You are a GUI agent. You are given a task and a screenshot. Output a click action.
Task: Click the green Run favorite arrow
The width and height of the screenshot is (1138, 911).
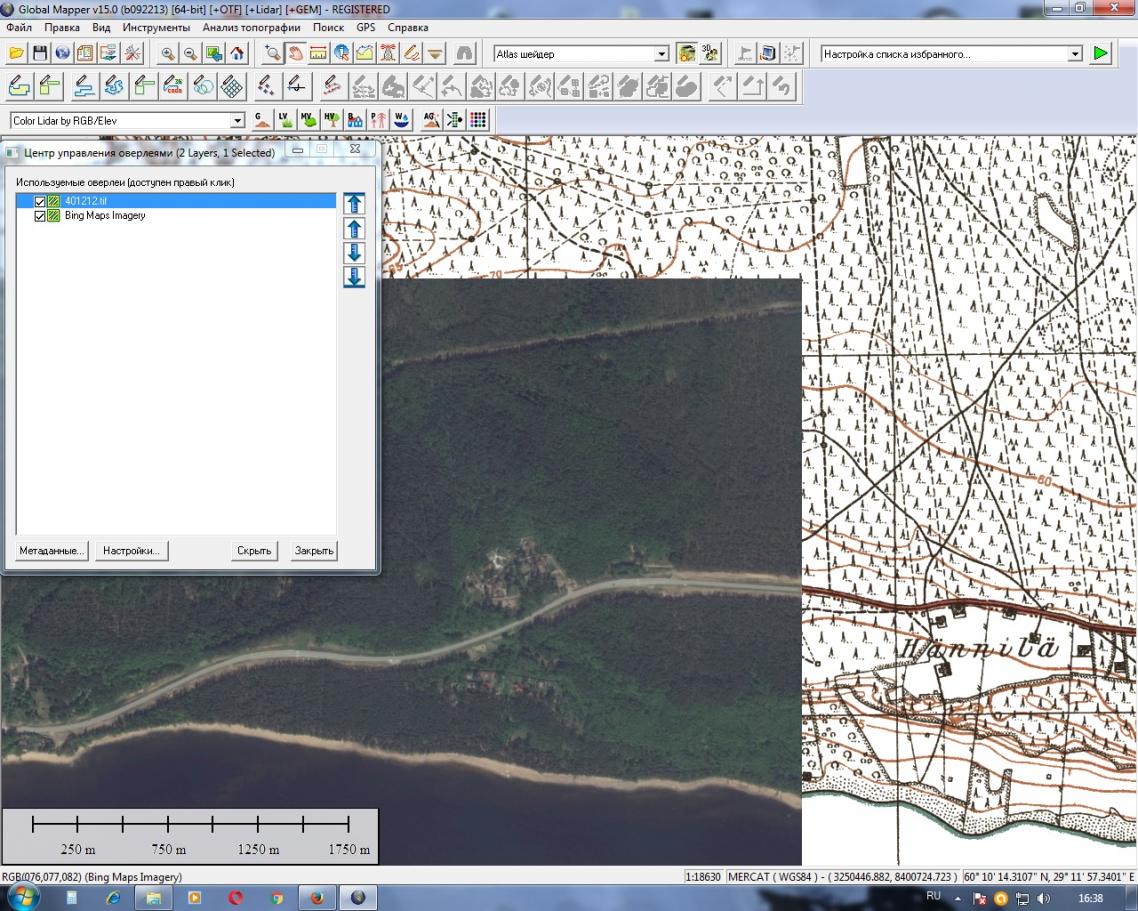[x=1101, y=54]
